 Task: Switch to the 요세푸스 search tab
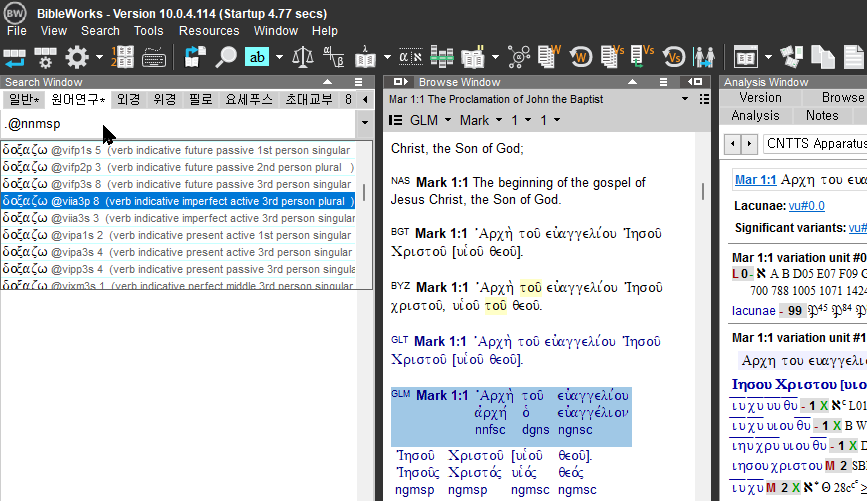[x=249, y=100]
